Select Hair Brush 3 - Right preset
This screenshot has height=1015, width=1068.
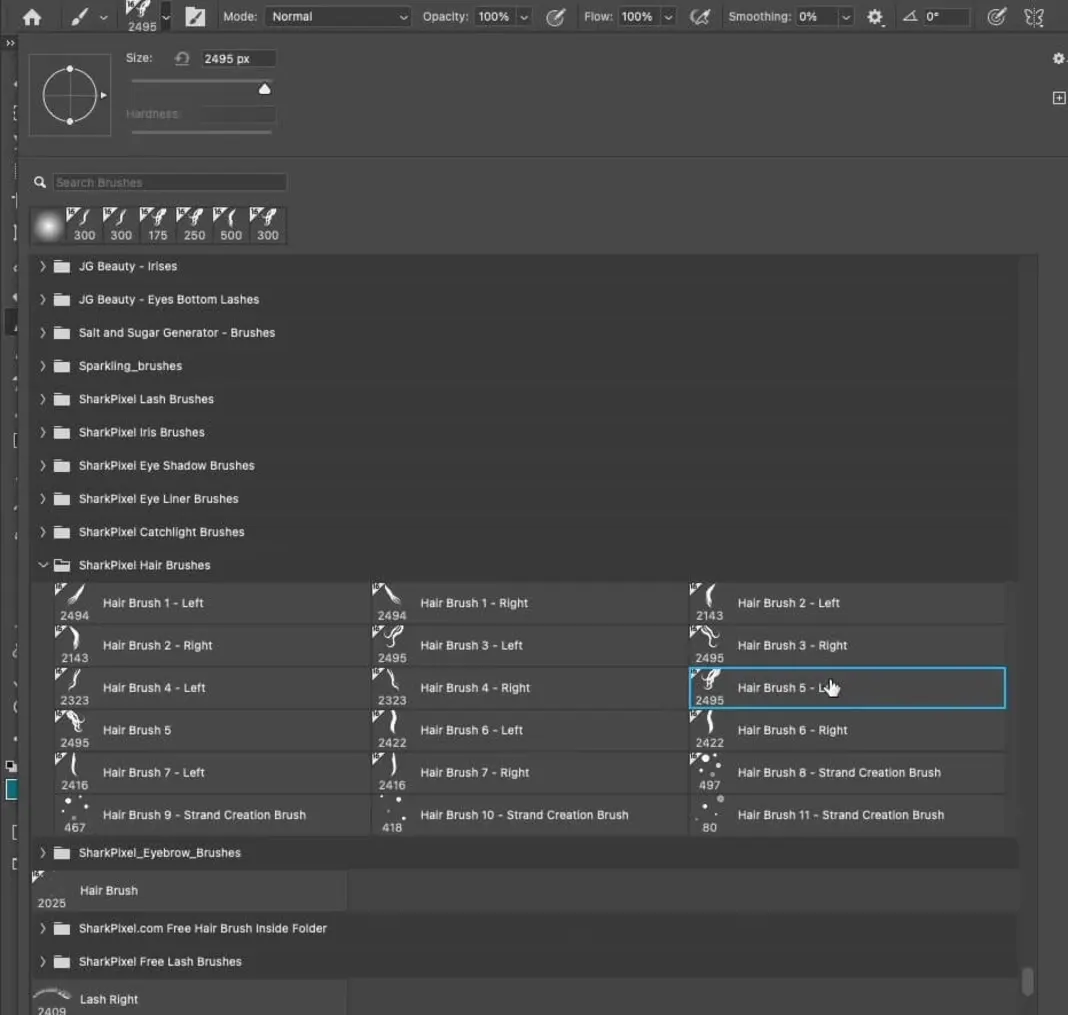pyautogui.click(x=847, y=646)
